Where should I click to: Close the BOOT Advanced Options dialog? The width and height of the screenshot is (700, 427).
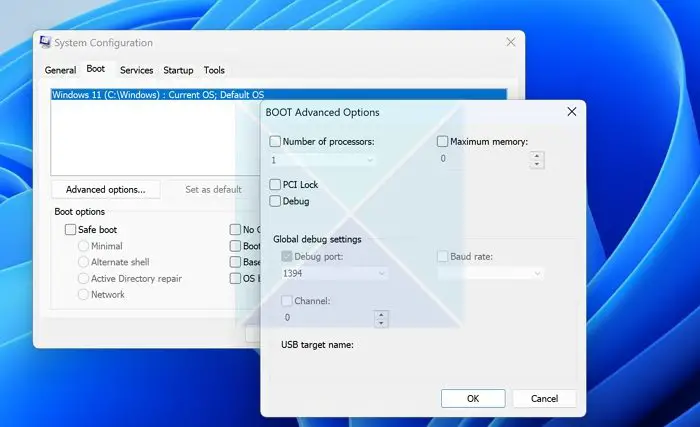[571, 112]
